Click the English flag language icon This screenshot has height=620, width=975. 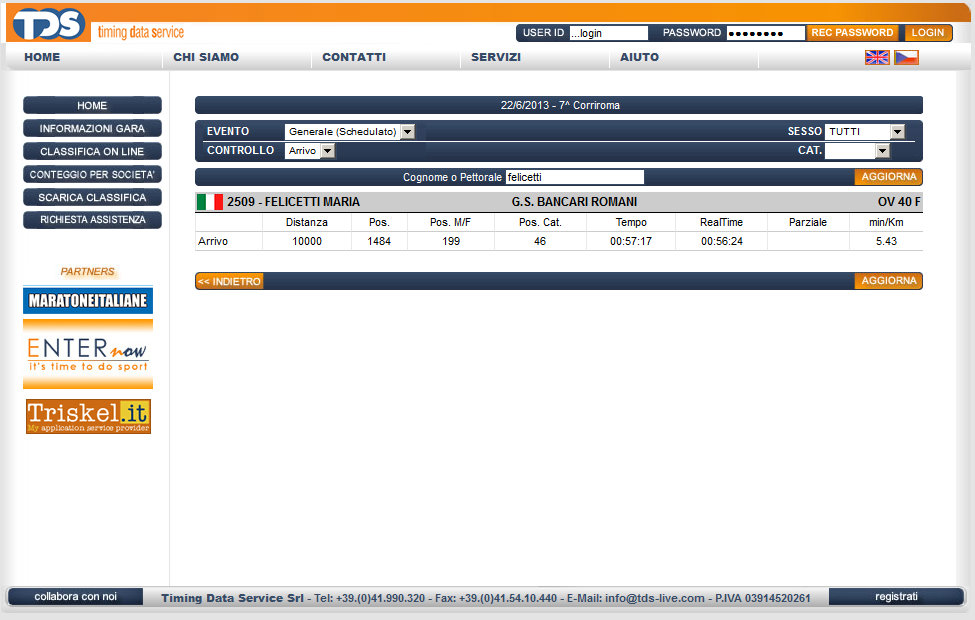click(x=877, y=58)
